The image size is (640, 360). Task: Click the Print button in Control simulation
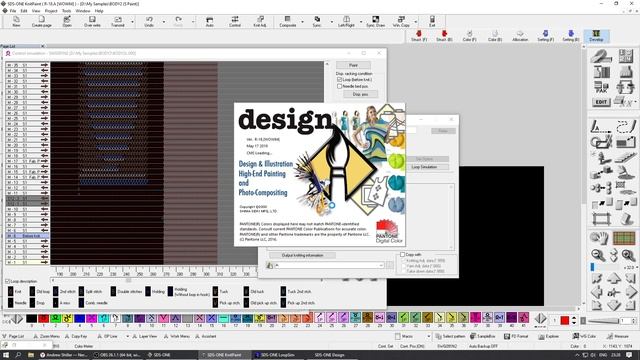pyautogui.click(x=353, y=65)
